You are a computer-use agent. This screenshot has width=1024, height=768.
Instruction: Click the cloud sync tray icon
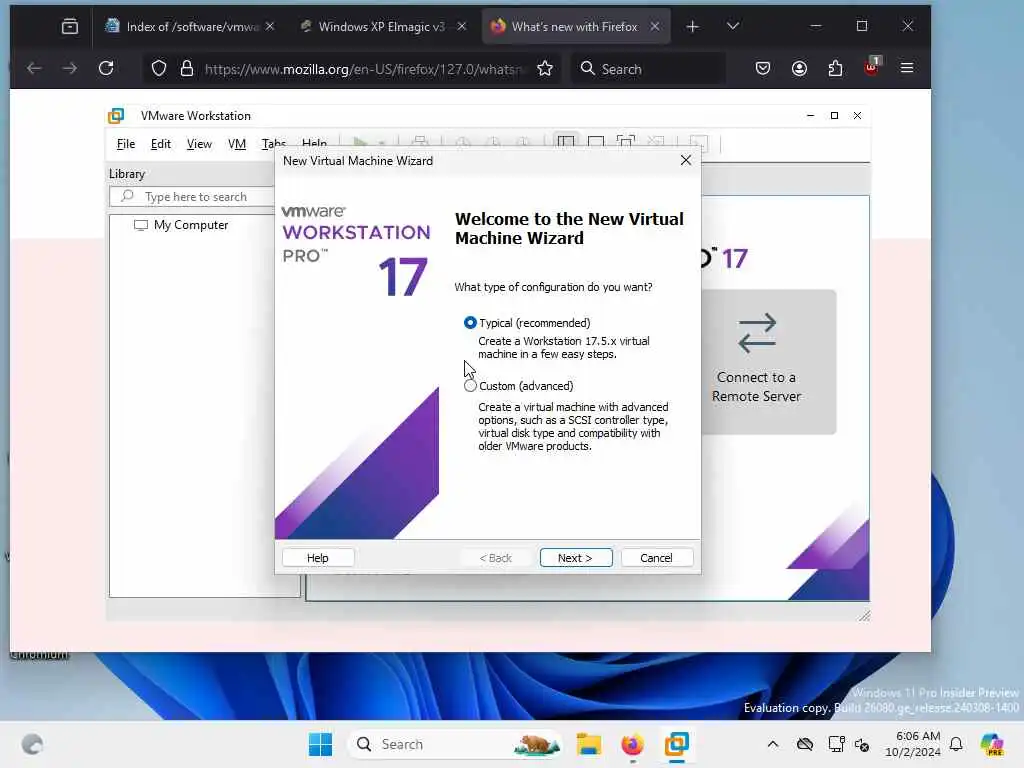click(805, 744)
